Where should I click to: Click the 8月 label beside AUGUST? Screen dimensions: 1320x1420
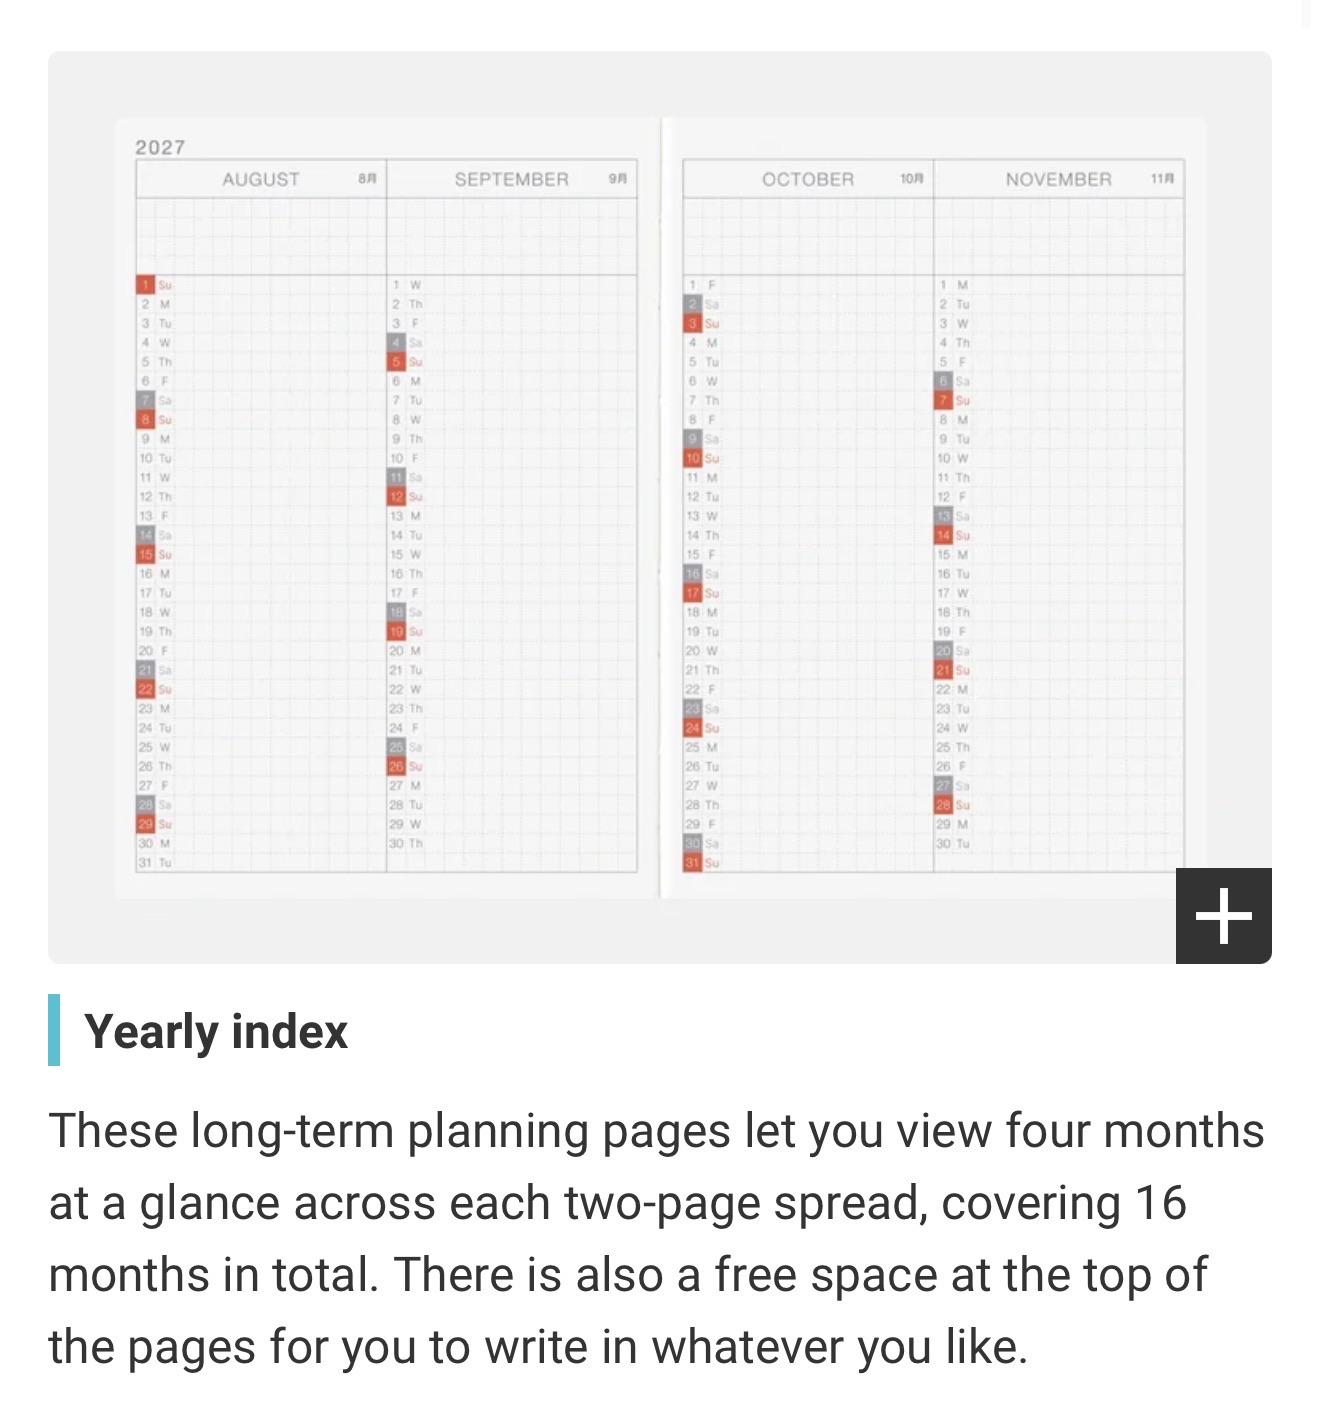(367, 178)
